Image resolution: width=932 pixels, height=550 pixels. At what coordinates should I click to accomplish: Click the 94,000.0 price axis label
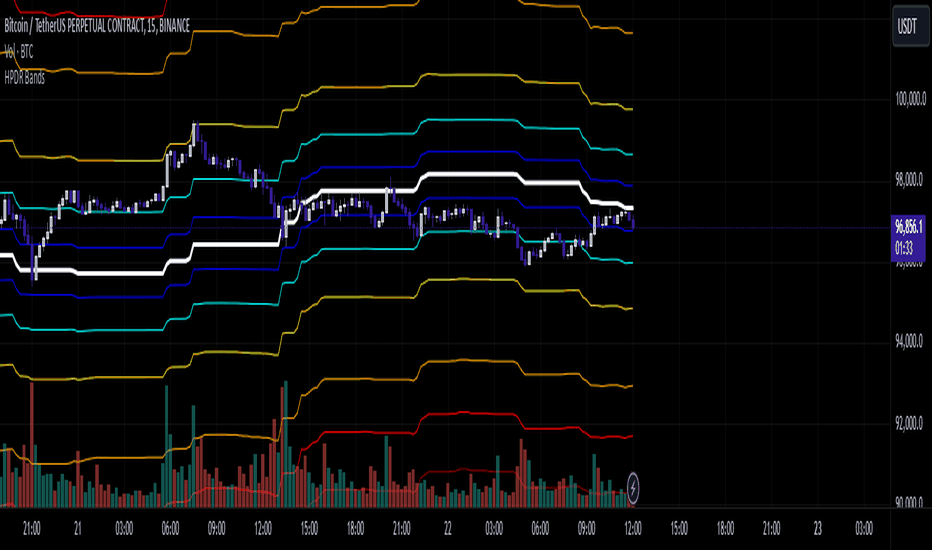(x=909, y=341)
